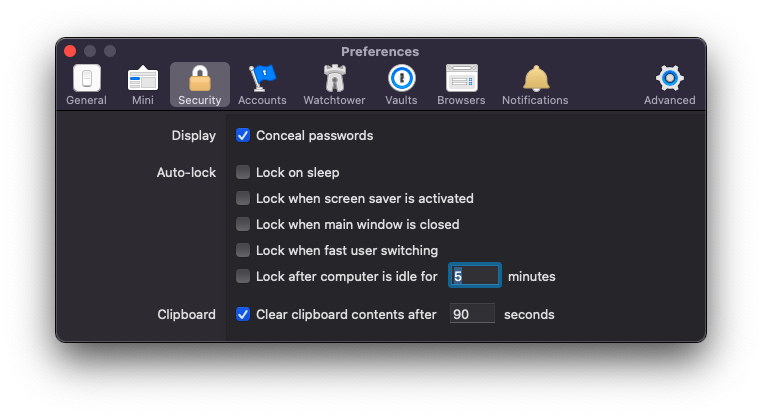
Task: Click the idle minutes input field
Action: pyautogui.click(x=475, y=276)
